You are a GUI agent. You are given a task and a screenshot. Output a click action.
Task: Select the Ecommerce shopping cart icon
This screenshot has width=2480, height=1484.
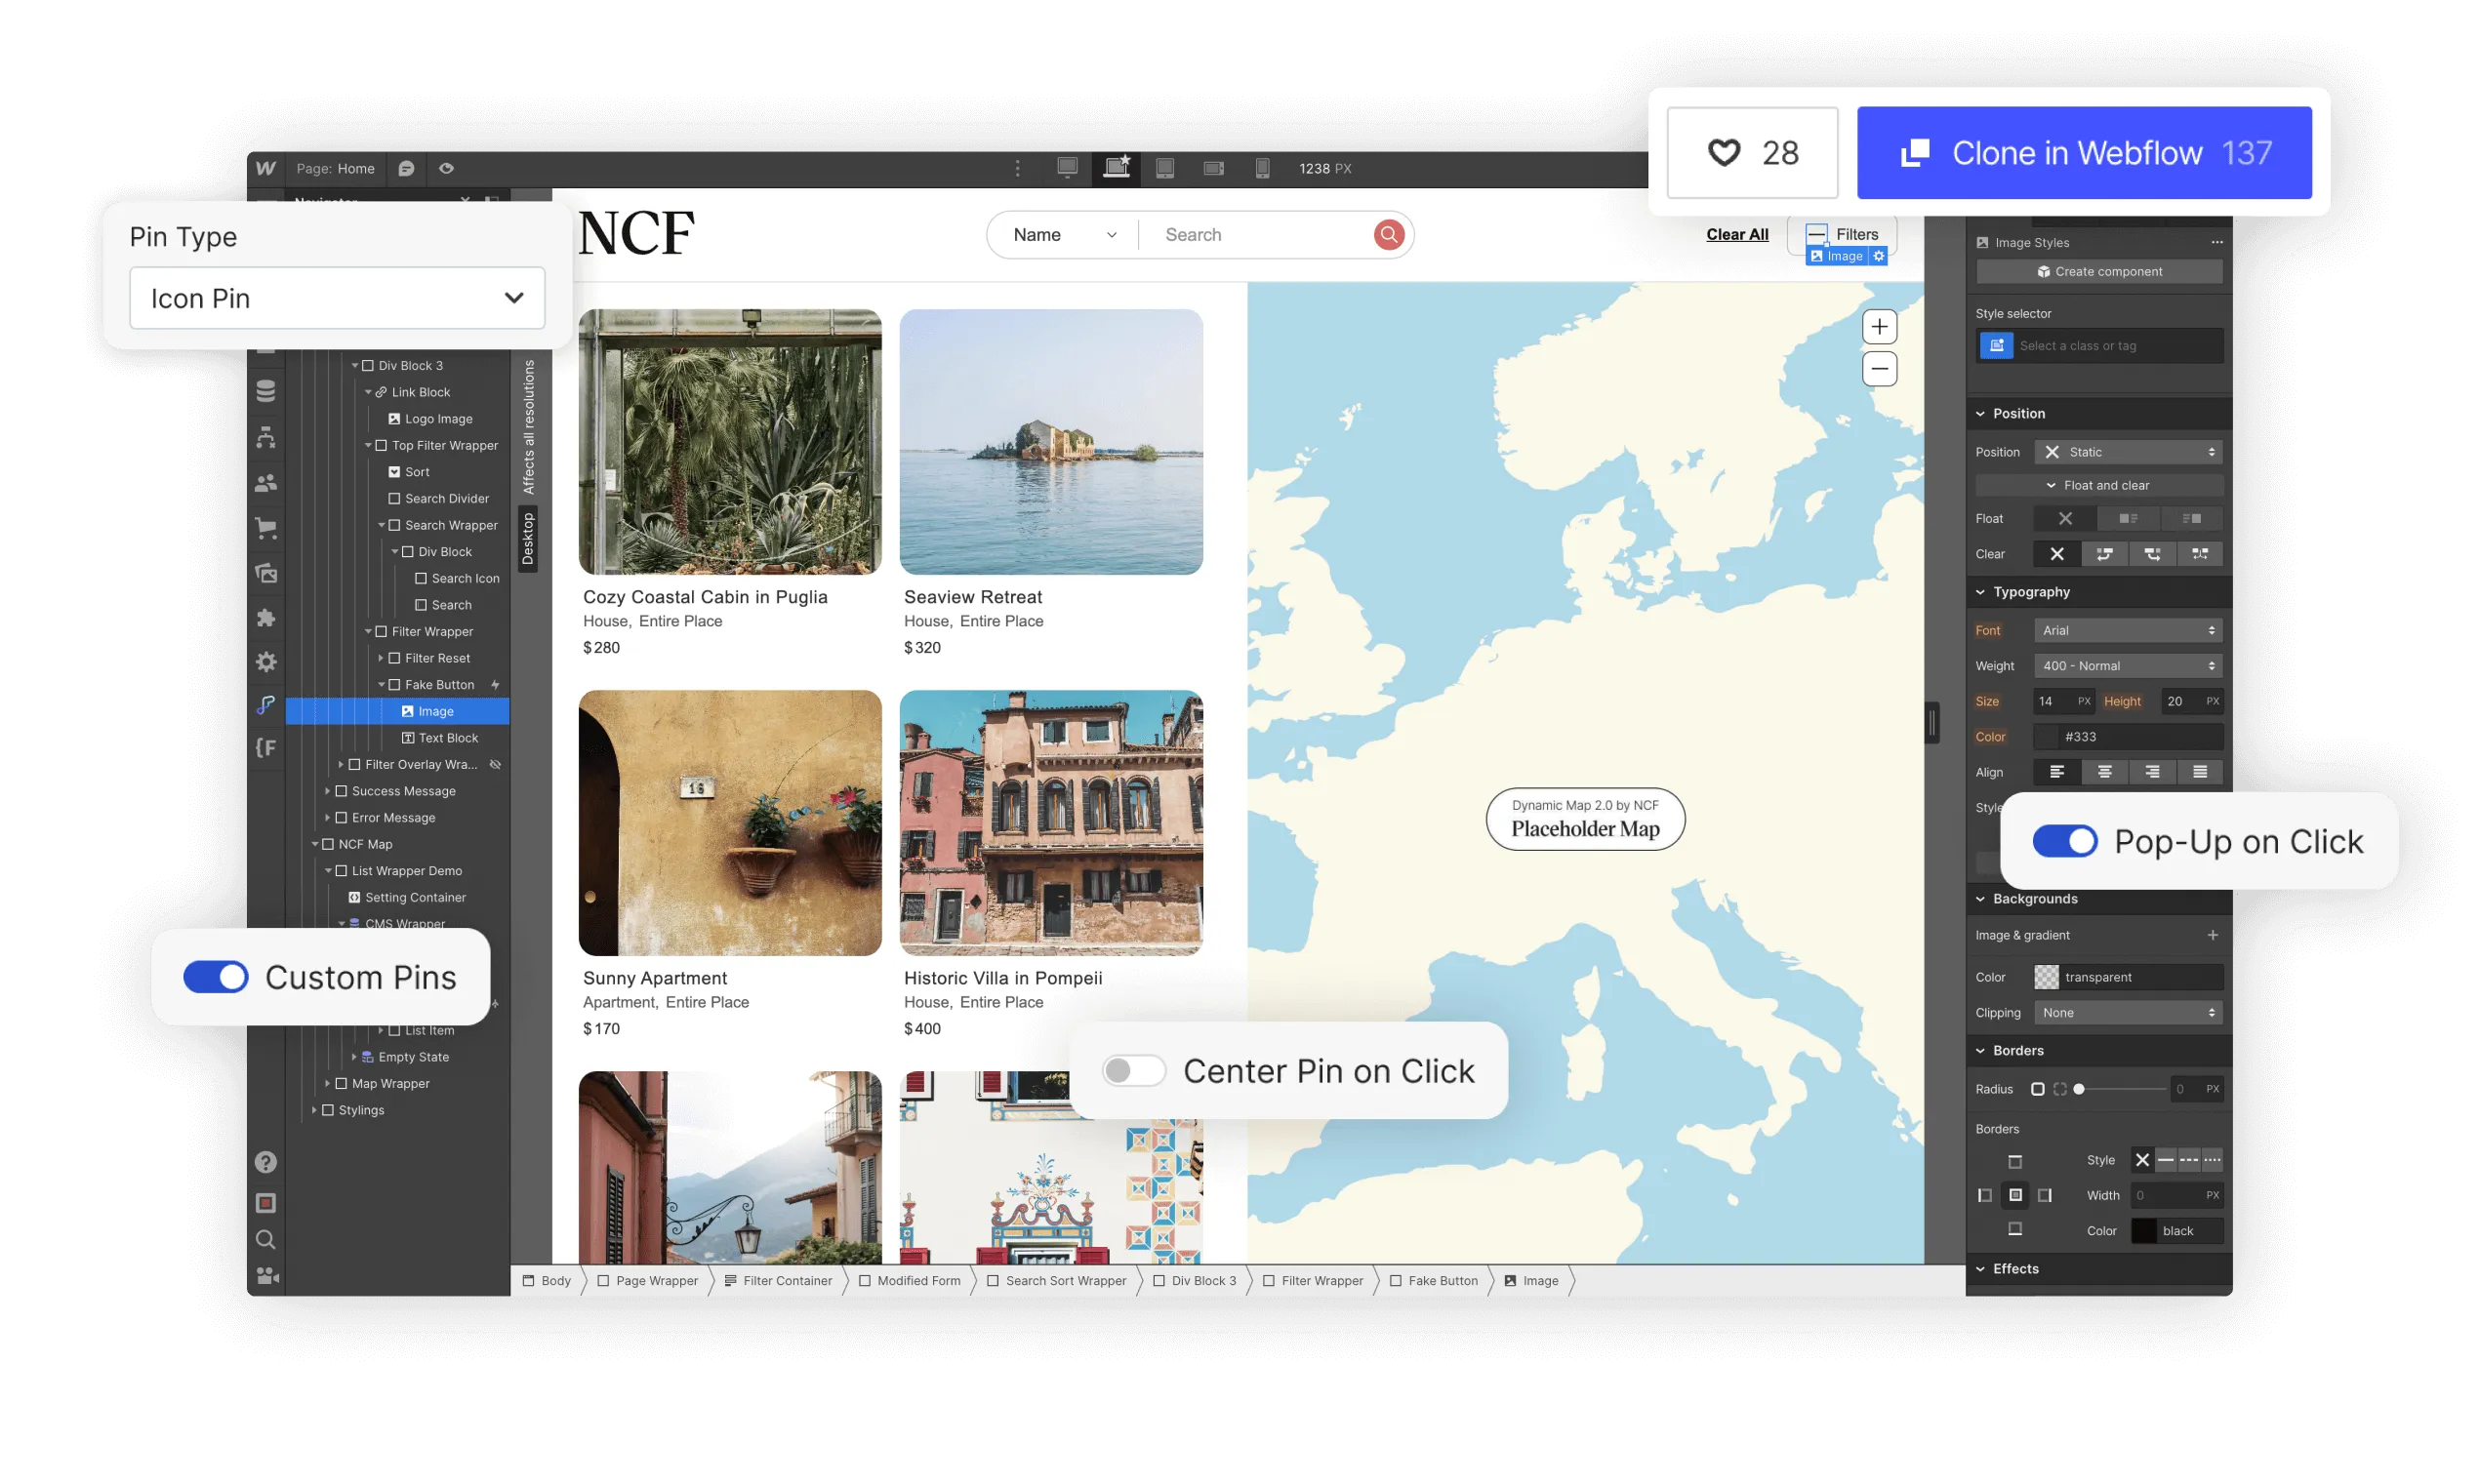(265, 528)
